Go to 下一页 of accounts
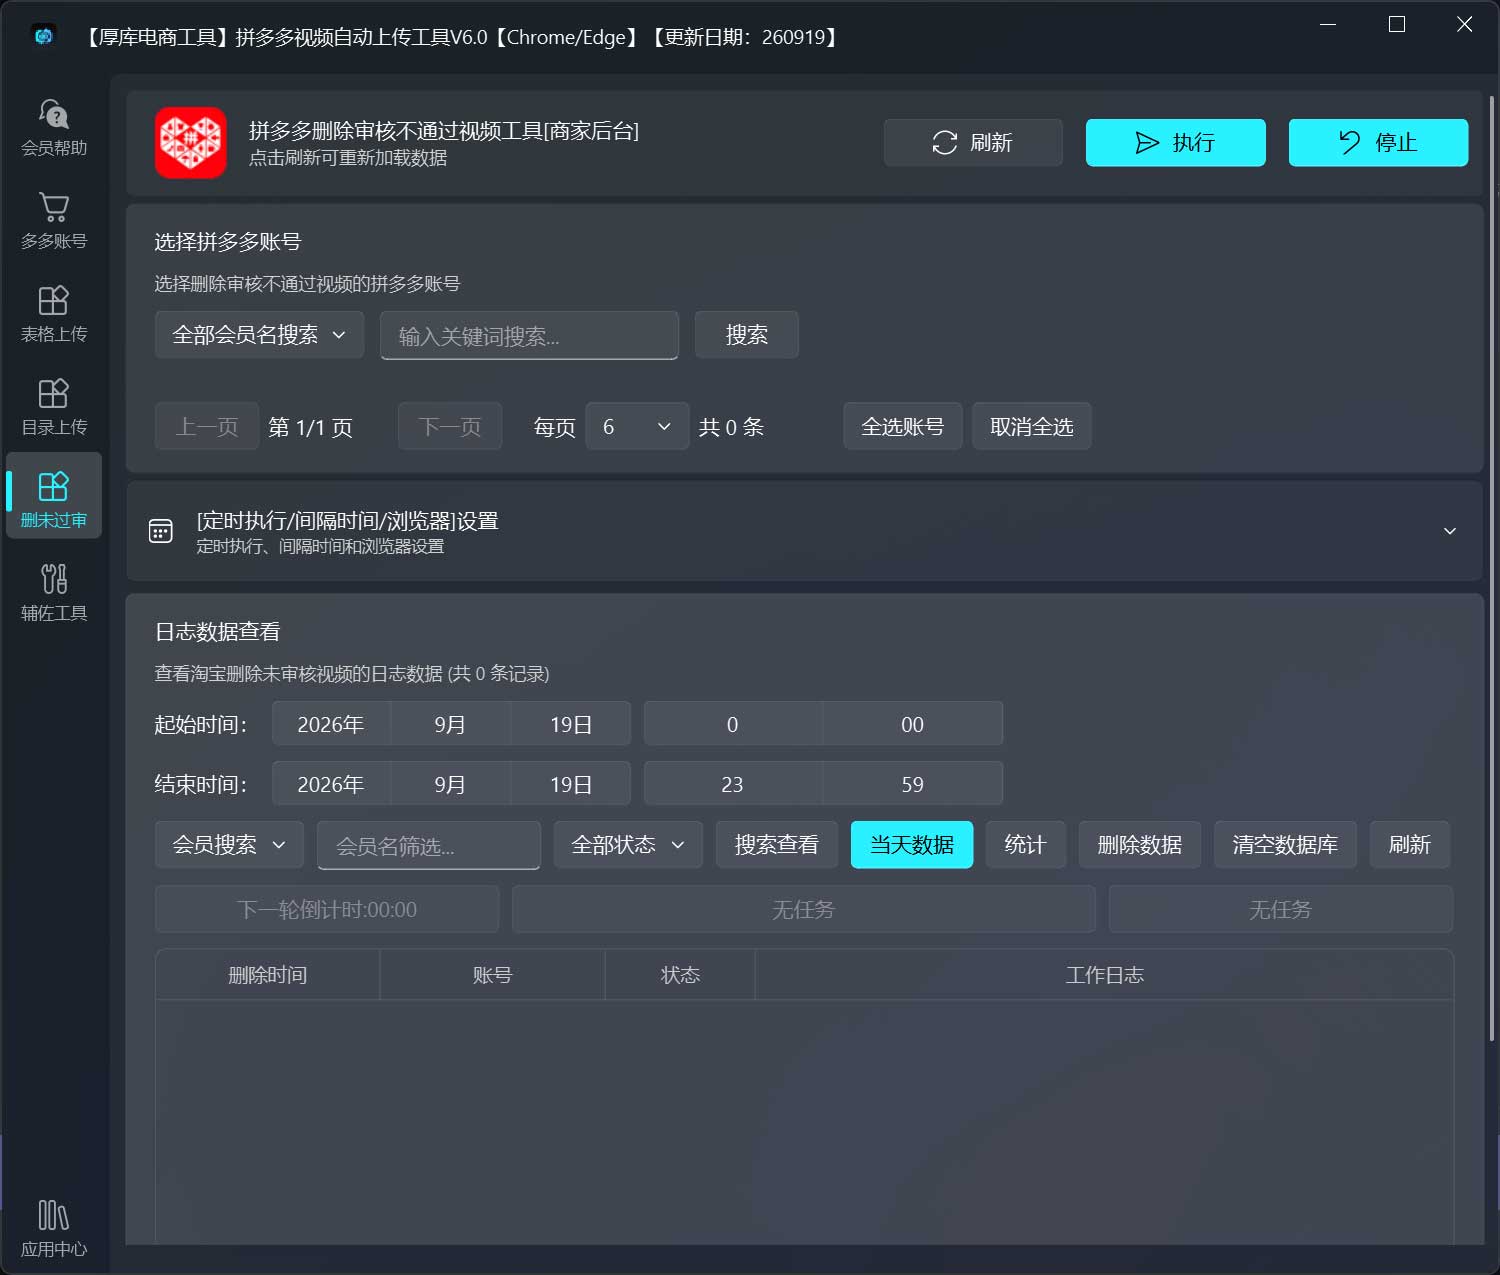The width and height of the screenshot is (1500, 1275). (450, 427)
